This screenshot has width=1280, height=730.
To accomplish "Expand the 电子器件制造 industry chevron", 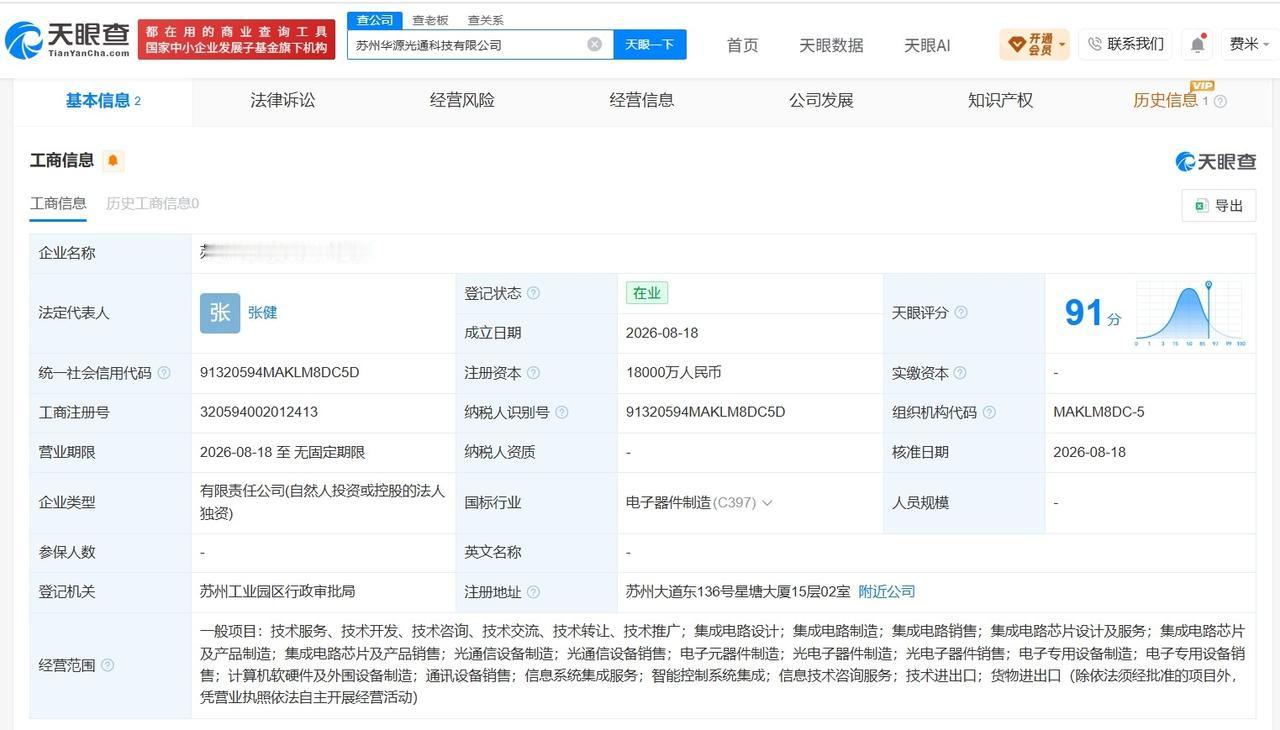I will click(x=767, y=503).
